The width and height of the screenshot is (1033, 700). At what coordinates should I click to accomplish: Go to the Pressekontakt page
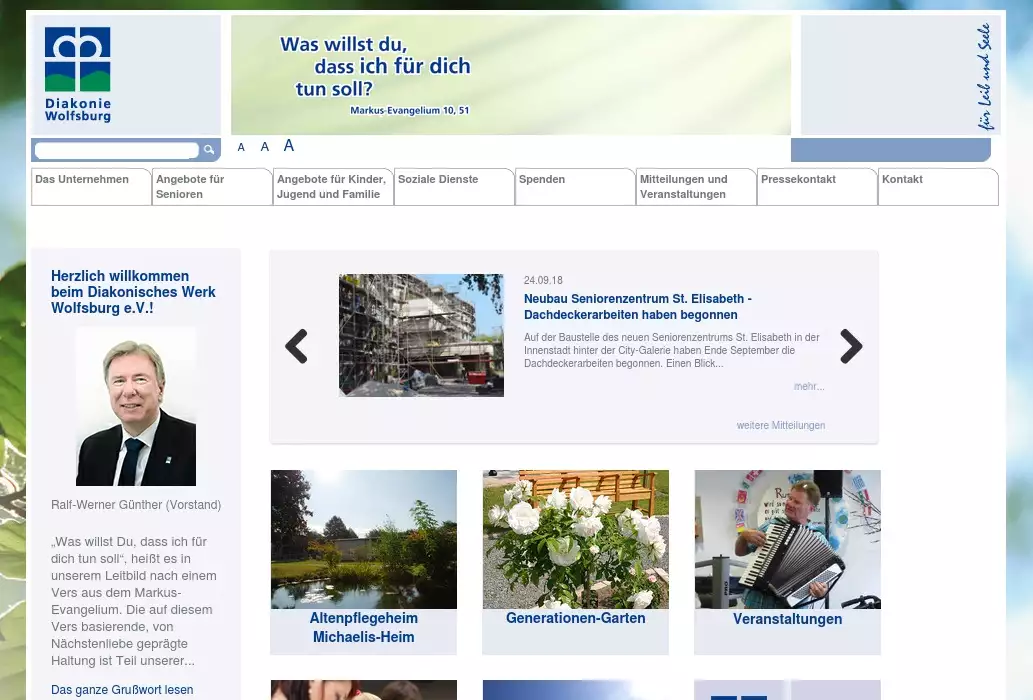(x=798, y=180)
